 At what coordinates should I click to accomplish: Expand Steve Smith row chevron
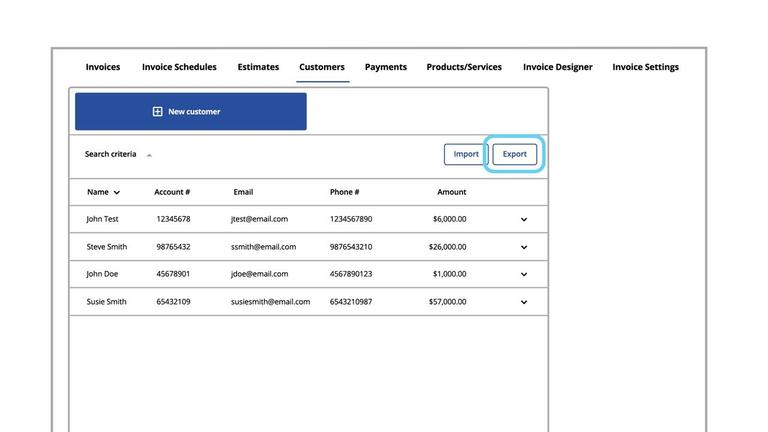[523, 247]
